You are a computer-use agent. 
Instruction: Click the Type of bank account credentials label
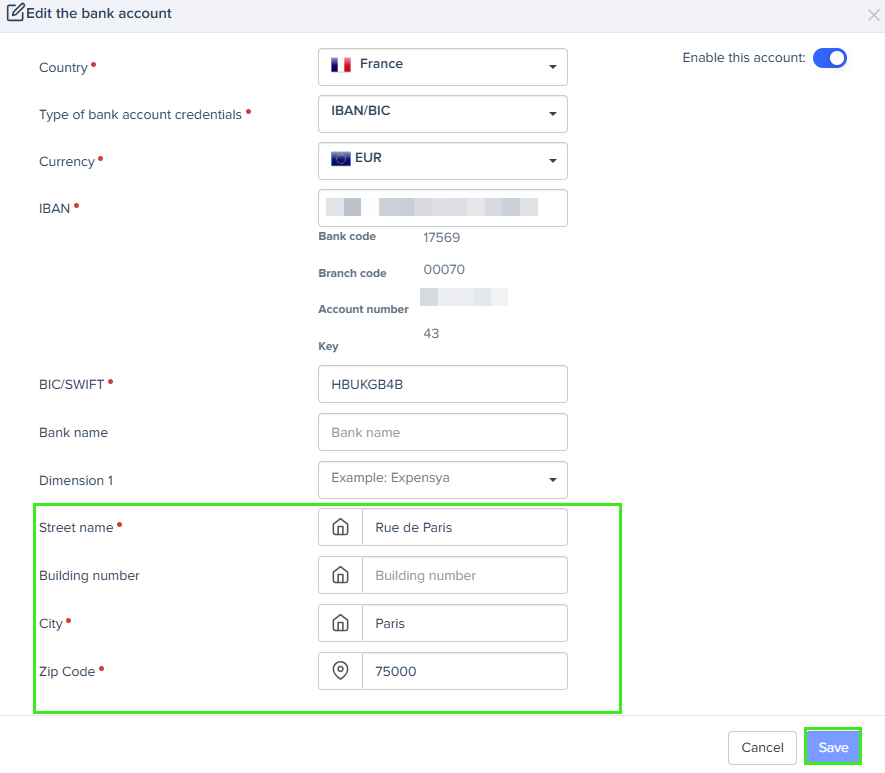[x=140, y=115]
